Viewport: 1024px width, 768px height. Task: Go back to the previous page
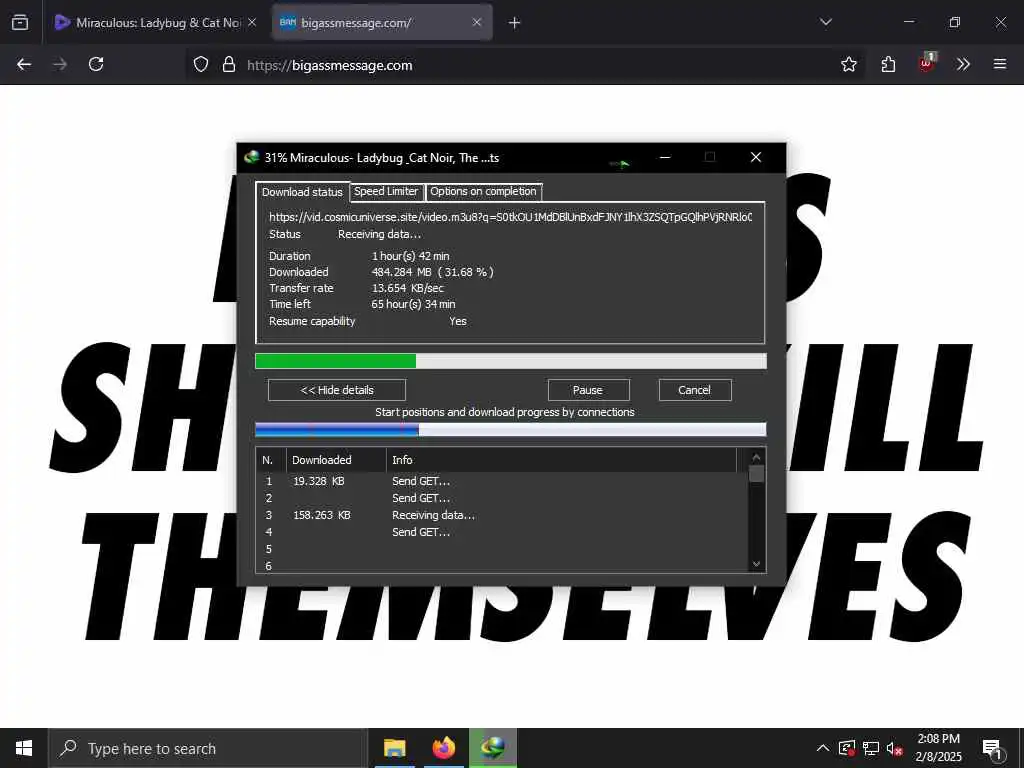coord(24,64)
